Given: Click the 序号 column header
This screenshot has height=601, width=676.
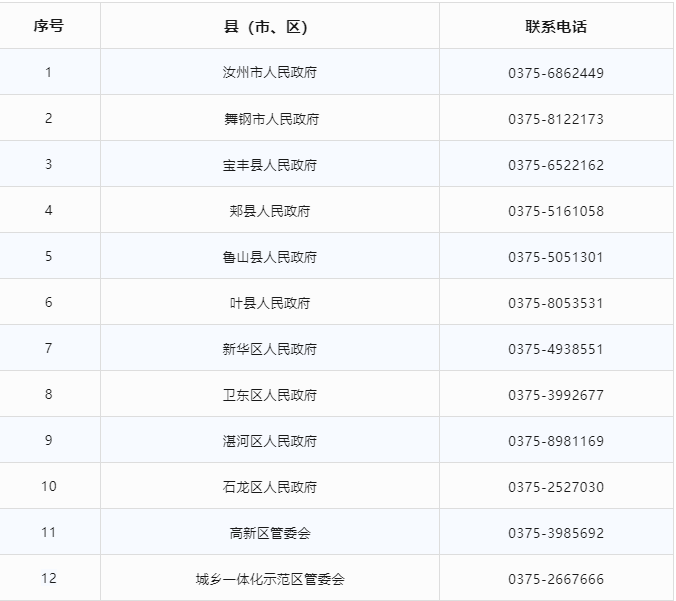Looking at the screenshot, I should (x=49, y=26).
